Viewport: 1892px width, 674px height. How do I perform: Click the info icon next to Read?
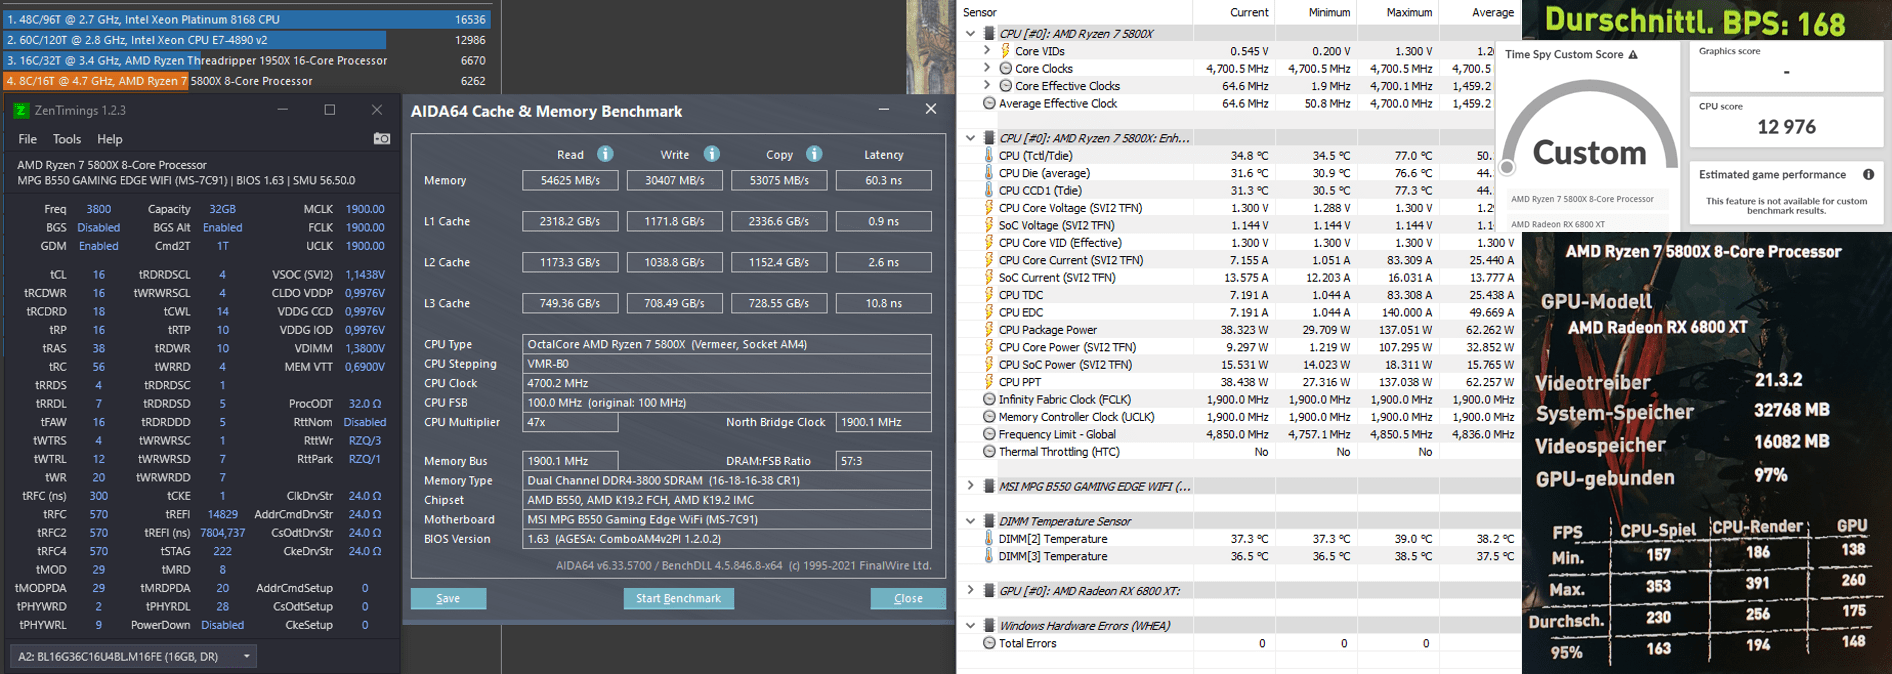point(605,154)
